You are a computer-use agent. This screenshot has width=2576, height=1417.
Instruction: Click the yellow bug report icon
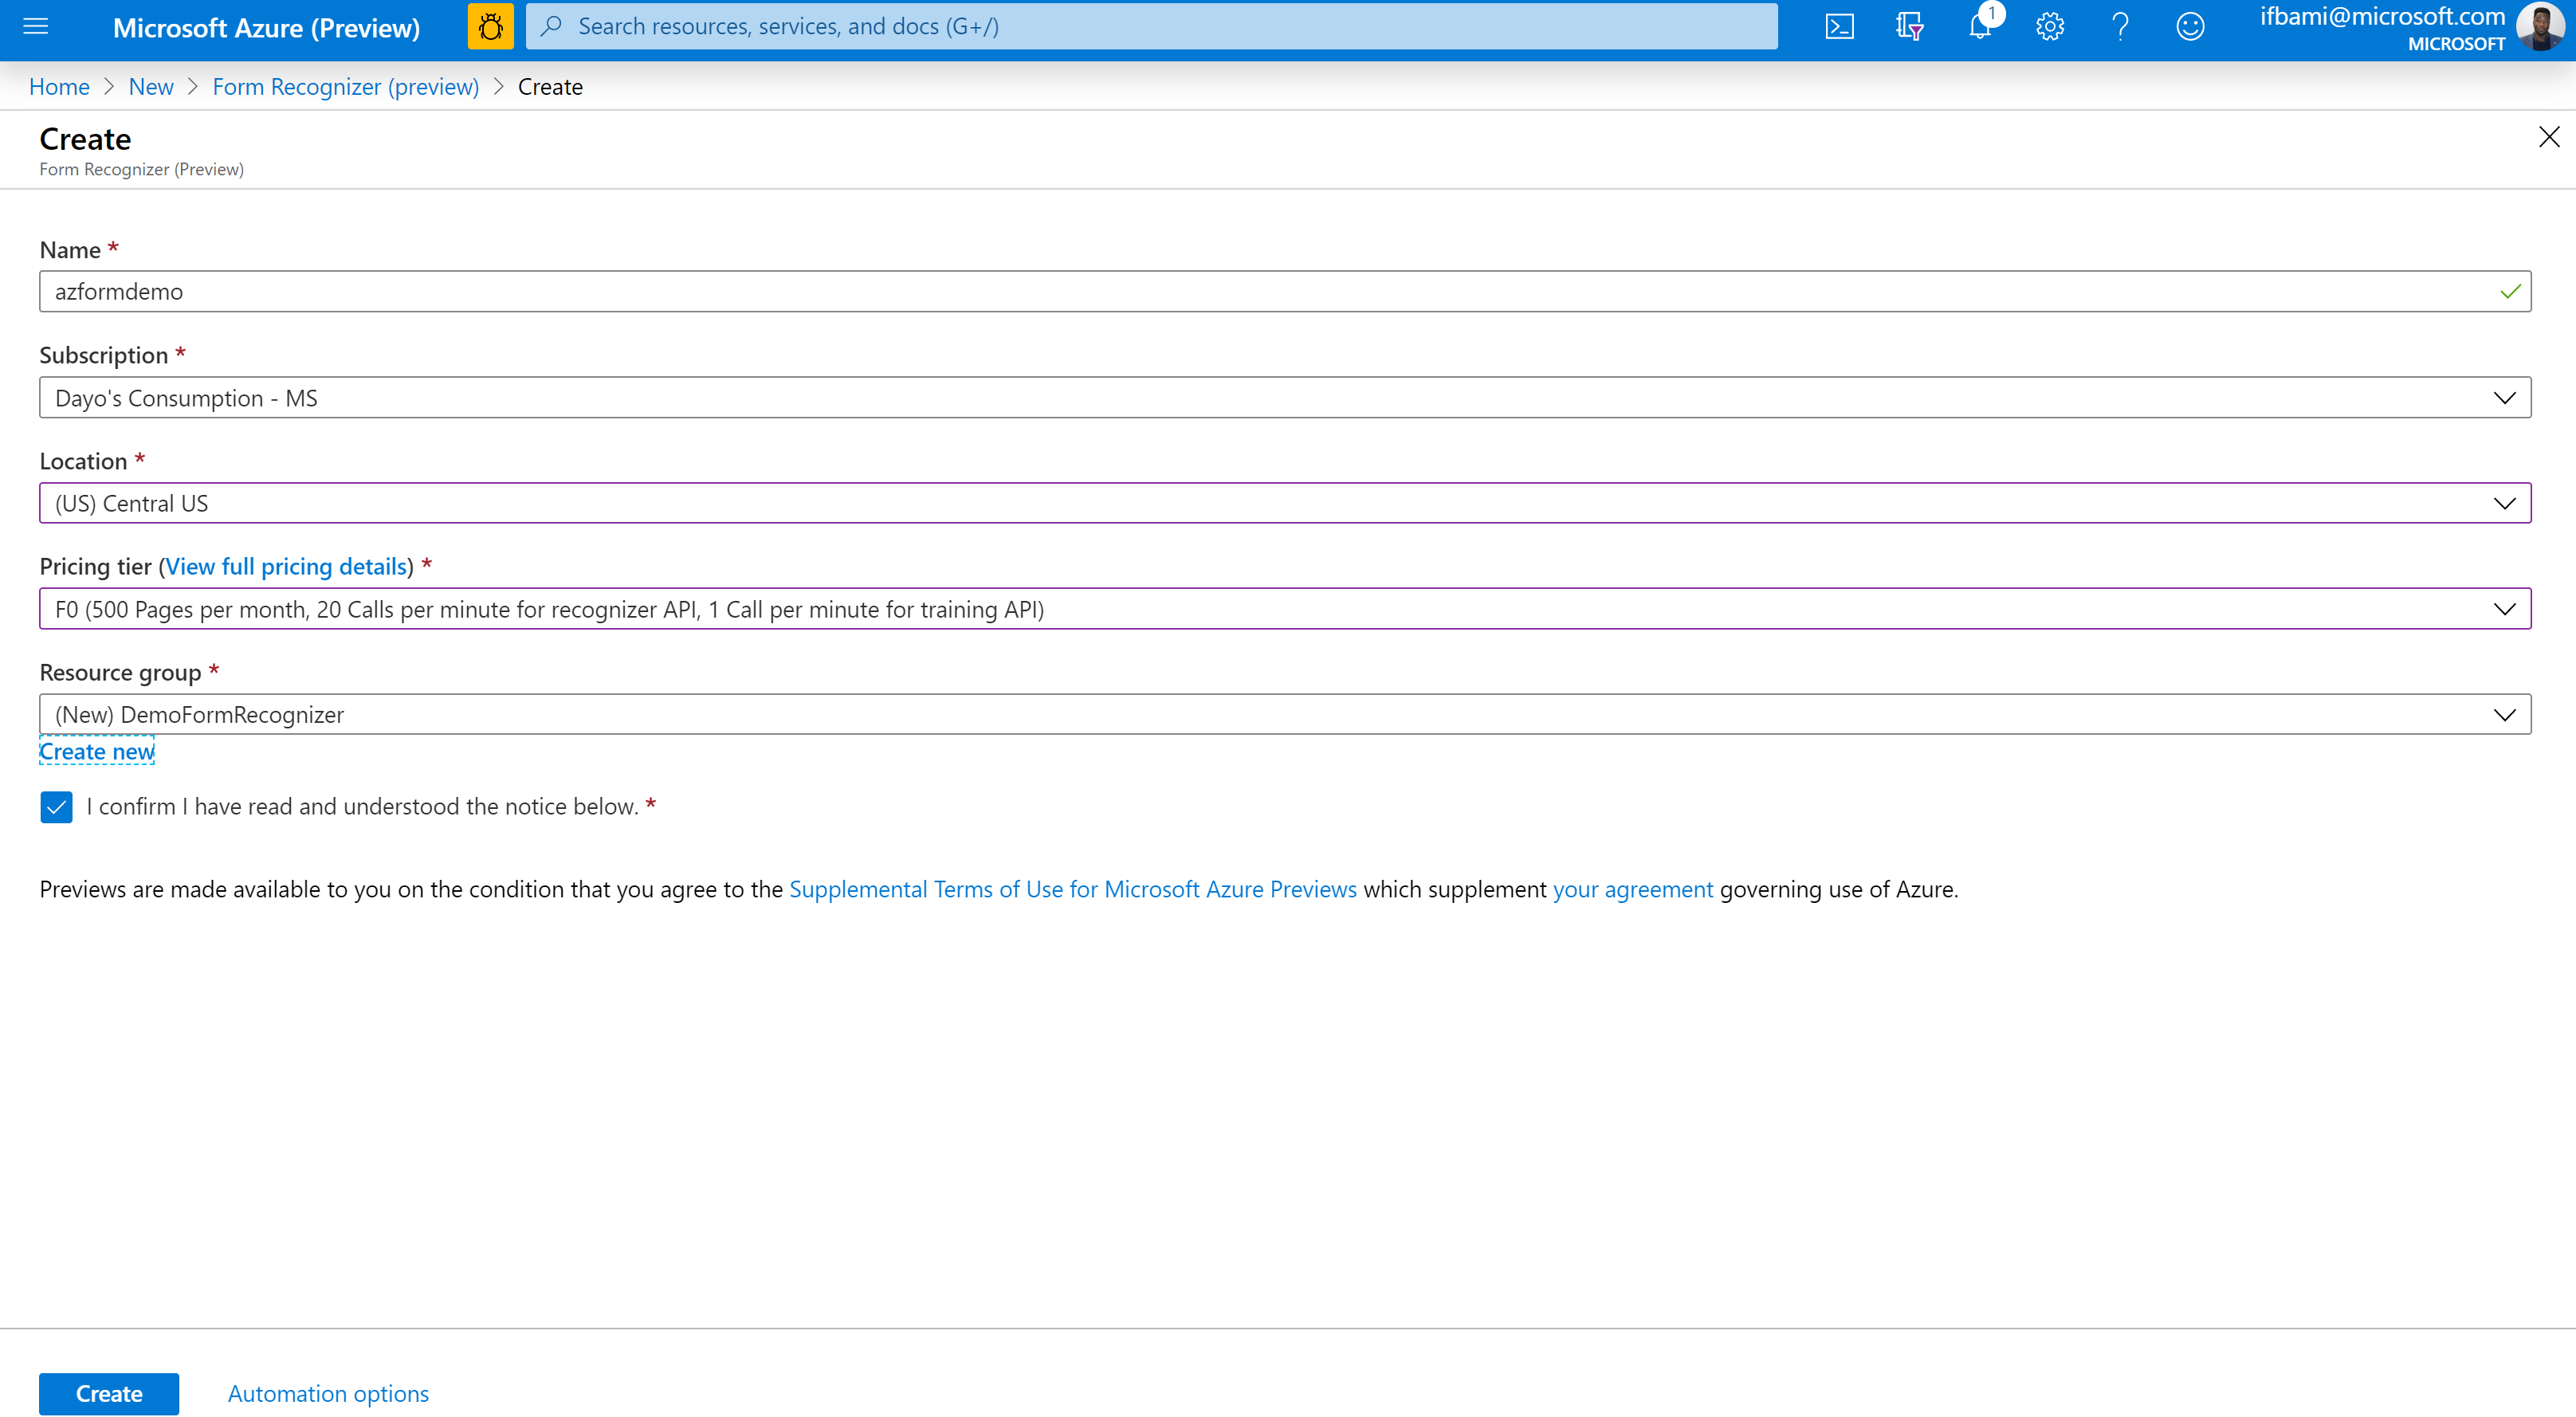[490, 27]
